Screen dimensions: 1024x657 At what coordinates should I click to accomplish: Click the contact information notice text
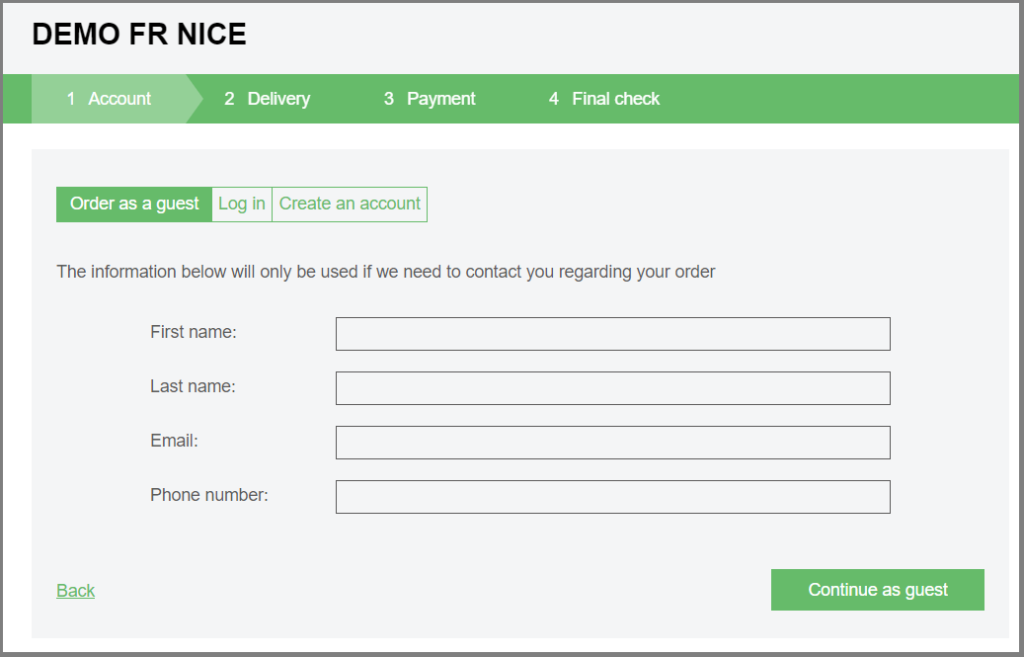[385, 272]
